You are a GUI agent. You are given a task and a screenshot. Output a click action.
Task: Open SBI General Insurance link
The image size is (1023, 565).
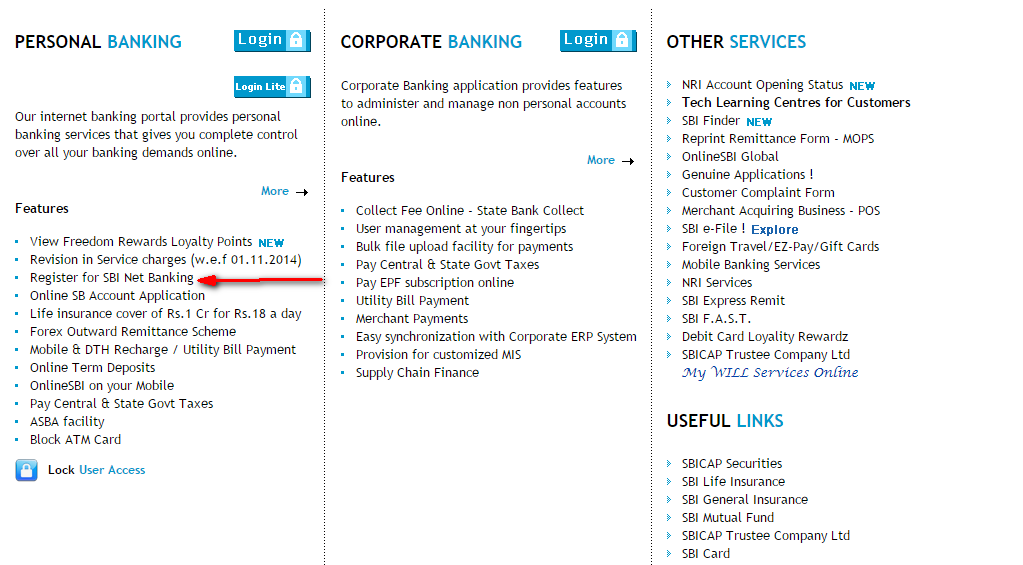click(x=745, y=500)
